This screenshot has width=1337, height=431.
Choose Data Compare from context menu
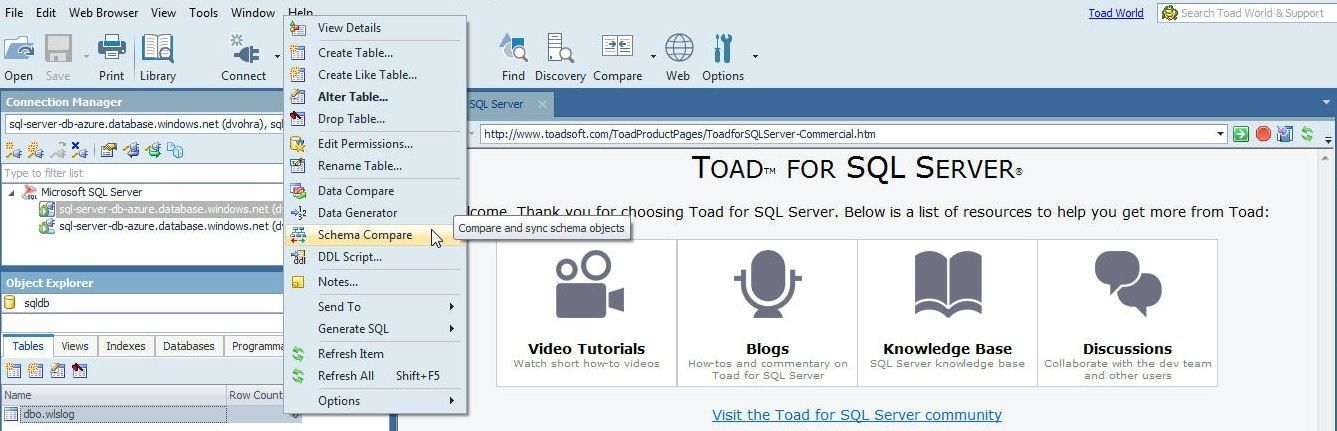pyautogui.click(x=376, y=190)
